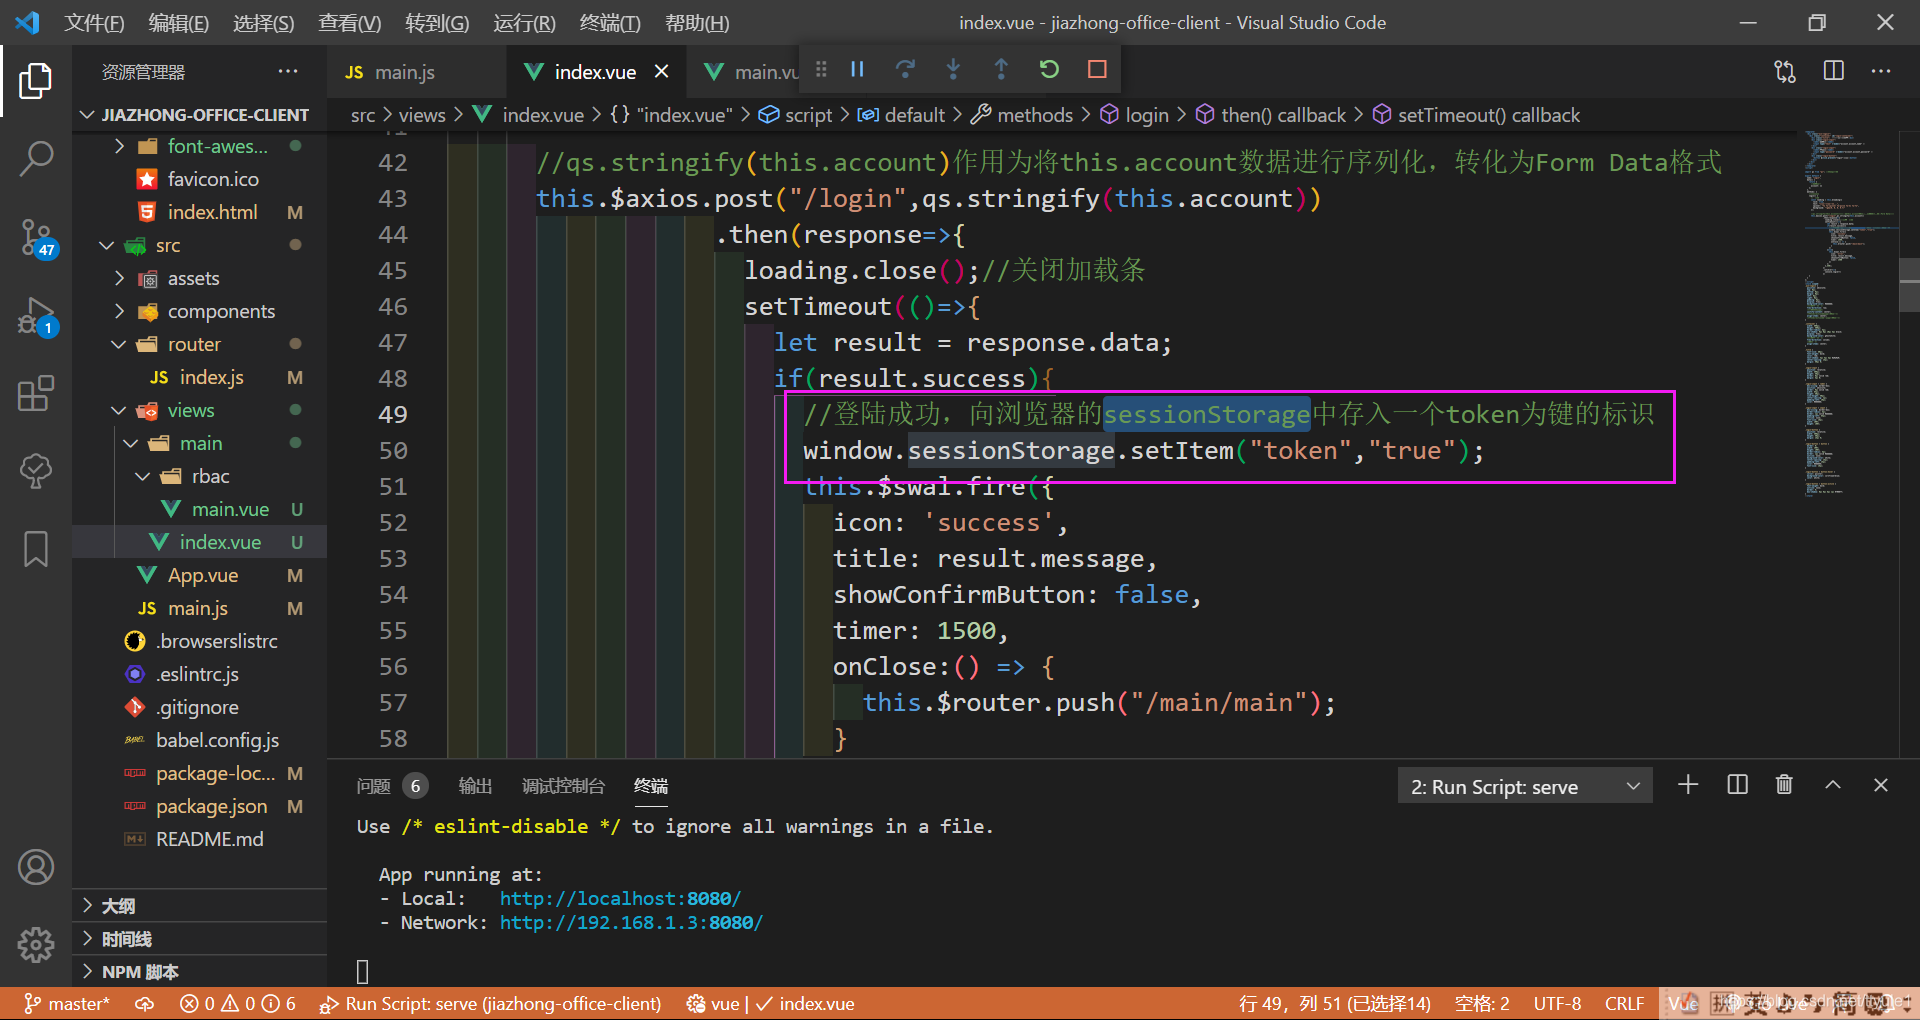The width and height of the screenshot is (1920, 1020).
Task: Open Source Control view with 47 changes
Action: point(36,238)
